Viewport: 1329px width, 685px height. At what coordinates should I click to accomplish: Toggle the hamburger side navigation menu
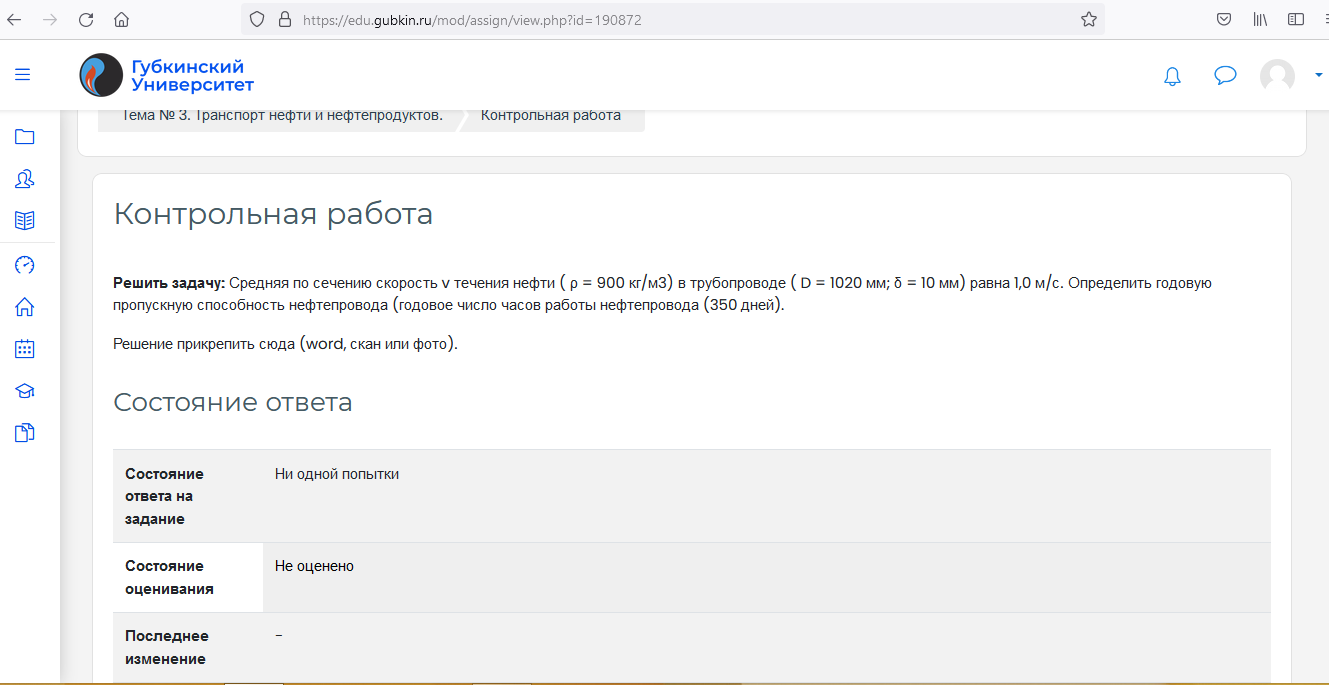coord(22,75)
